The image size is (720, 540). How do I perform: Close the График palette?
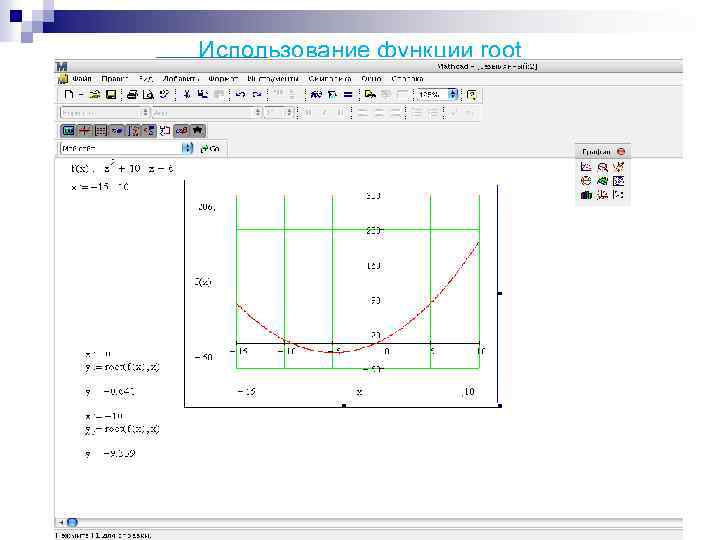621,152
